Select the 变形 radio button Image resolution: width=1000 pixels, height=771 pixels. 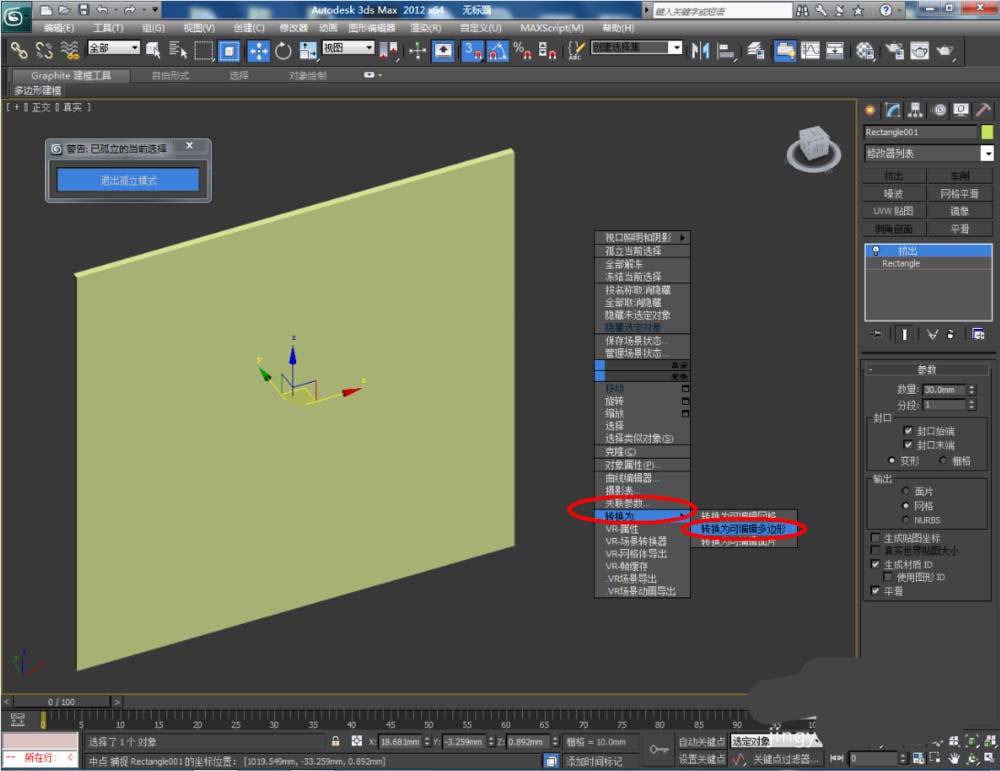[892, 460]
